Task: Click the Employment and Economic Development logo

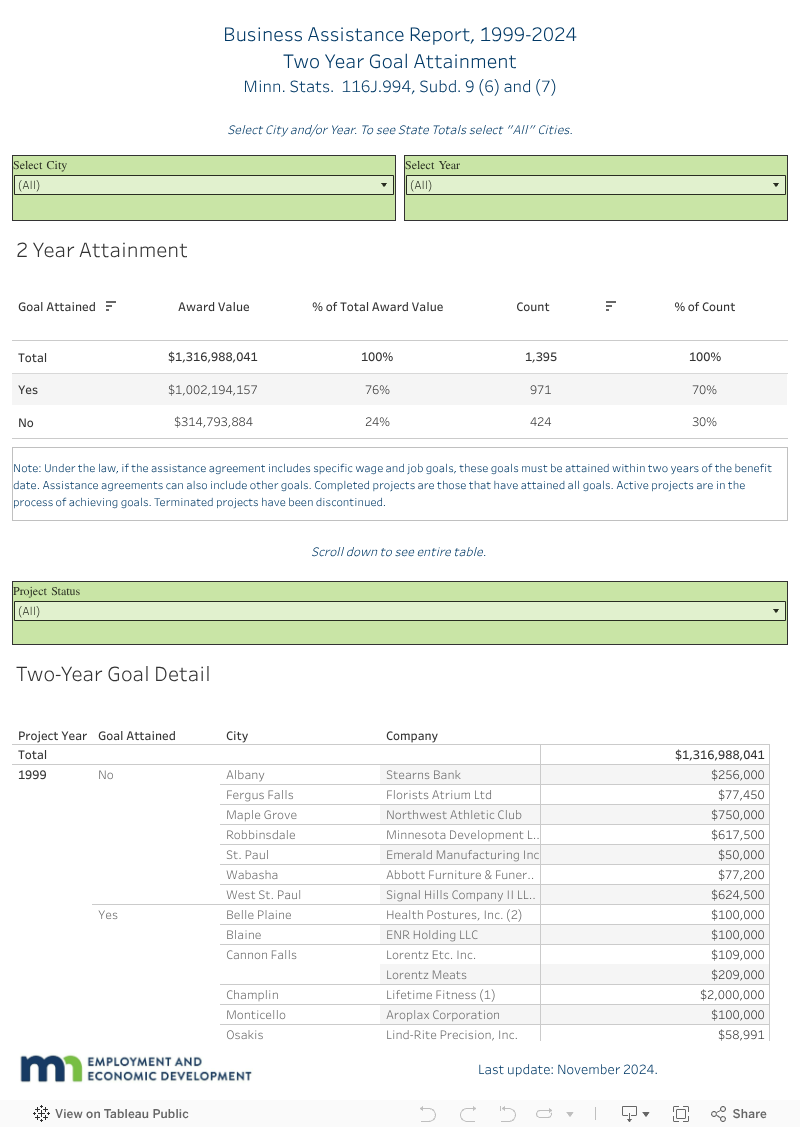Action: pyautogui.click(x=136, y=1068)
